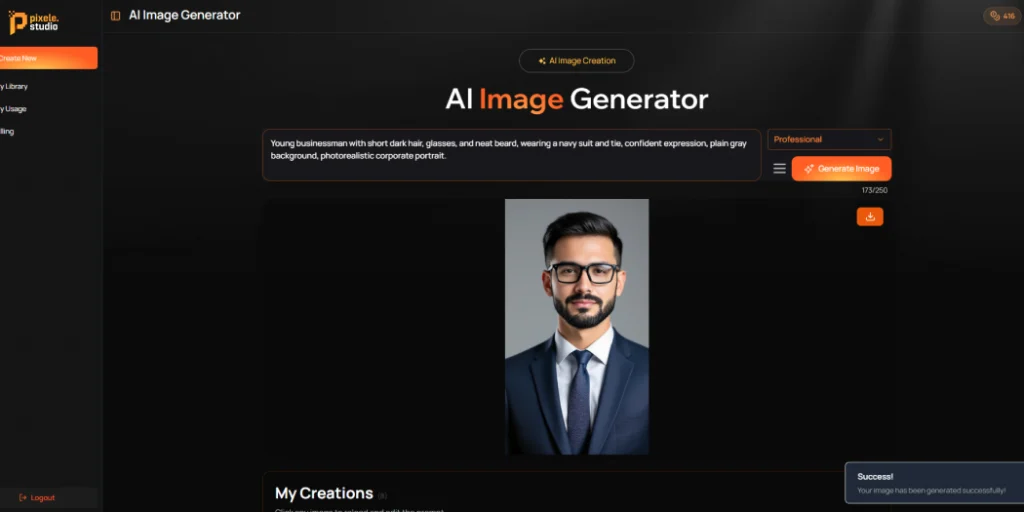Click the AI Image Creation sparkle icon
Viewport: 1024px width, 512px height.
[x=542, y=61]
